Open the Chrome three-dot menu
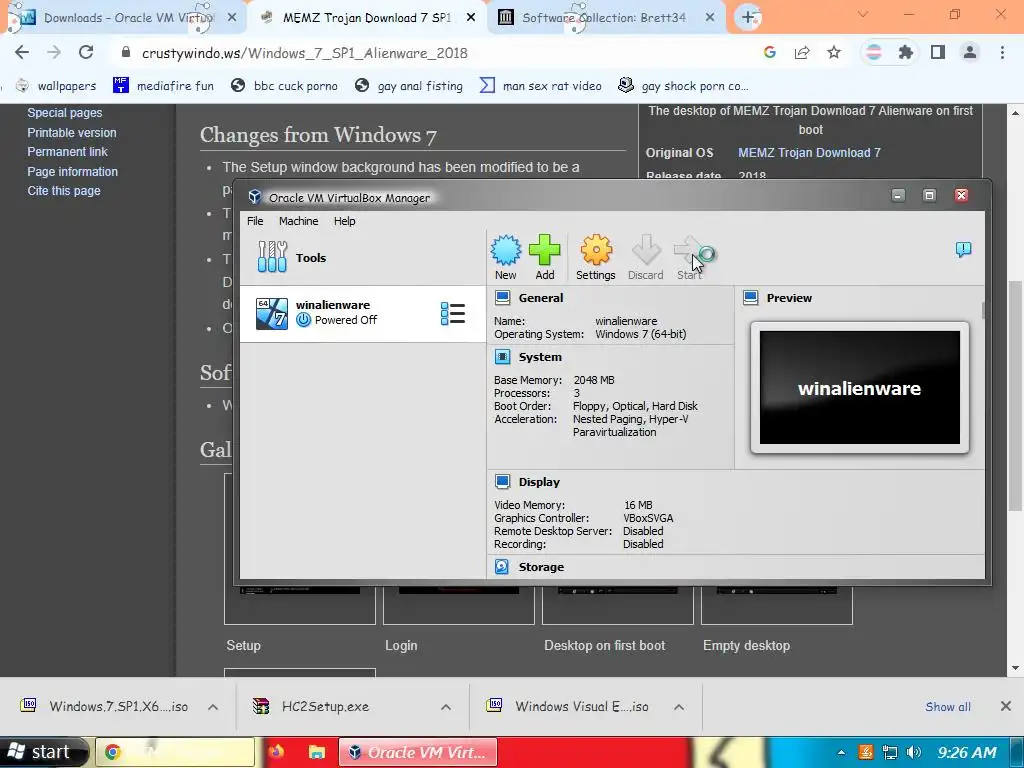Screen dimensions: 1024x768 [x=1002, y=52]
